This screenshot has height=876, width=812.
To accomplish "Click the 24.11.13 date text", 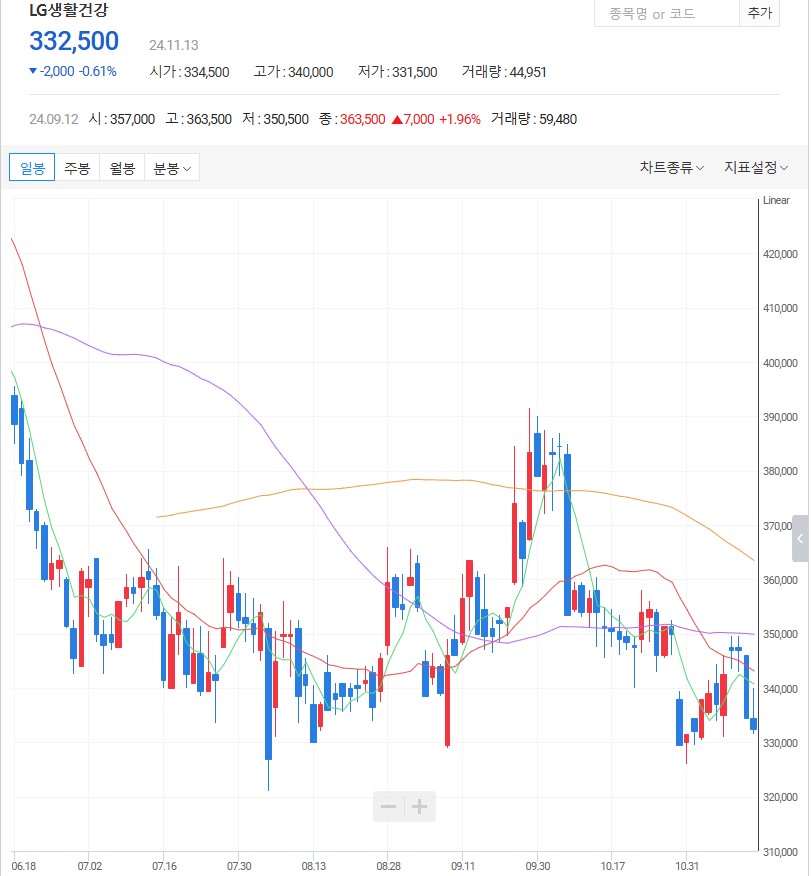I will pyautogui.click(x=174, y=45).
